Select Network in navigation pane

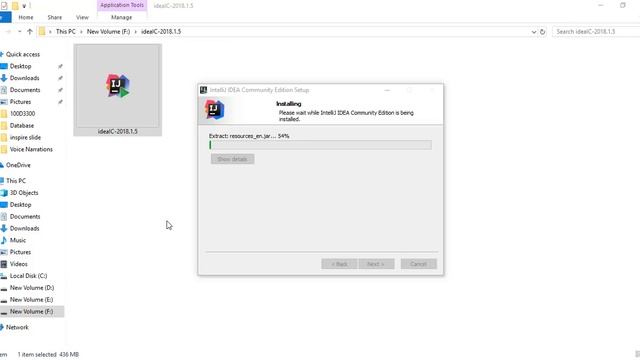click(x=17, y=327)
